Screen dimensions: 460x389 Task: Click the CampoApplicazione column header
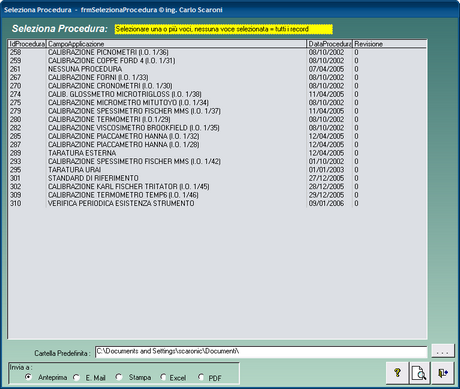(176, 44)
